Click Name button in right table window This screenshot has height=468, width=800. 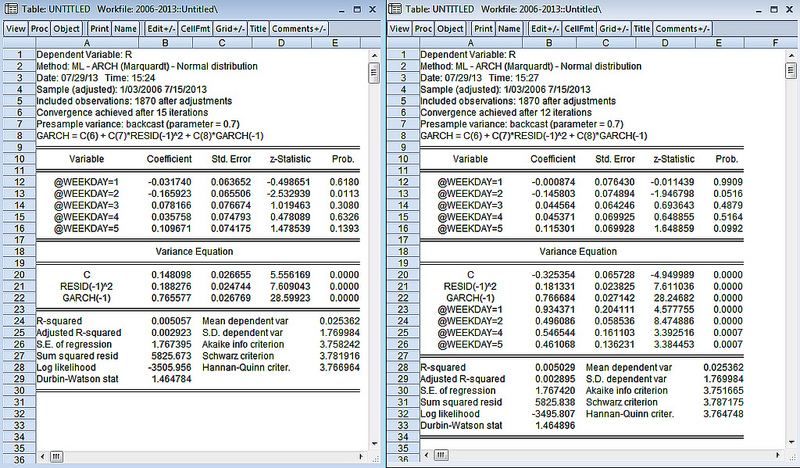[509, 29]
